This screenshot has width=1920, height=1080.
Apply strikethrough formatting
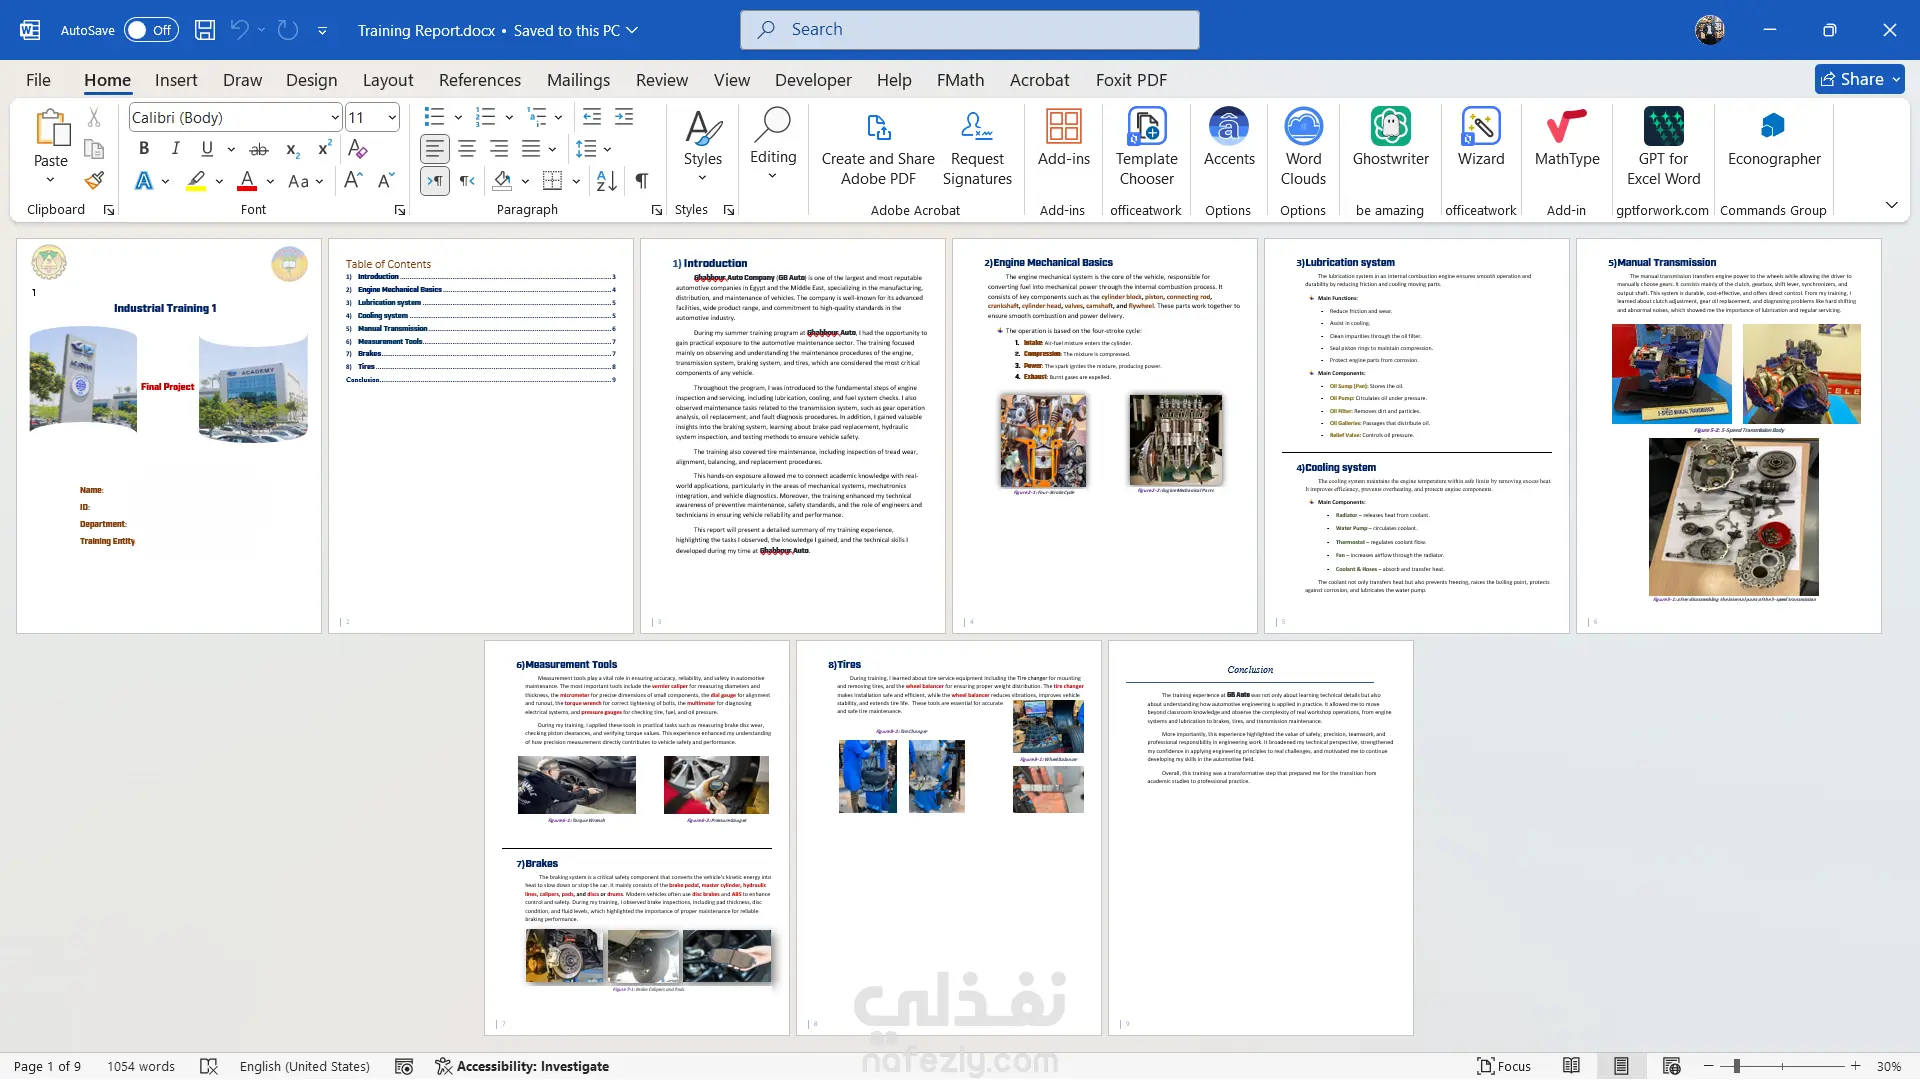(x=259, y=149)
